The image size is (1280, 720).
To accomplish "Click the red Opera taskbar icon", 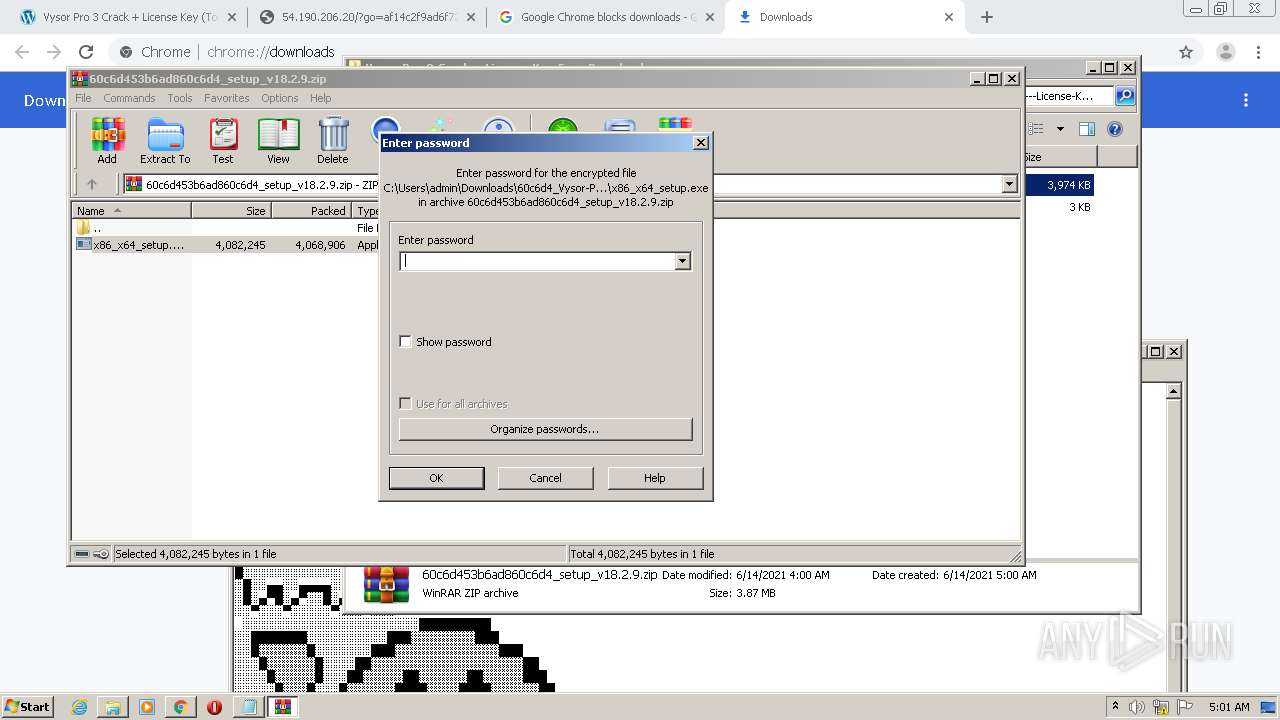I will [x=214, y=707].
